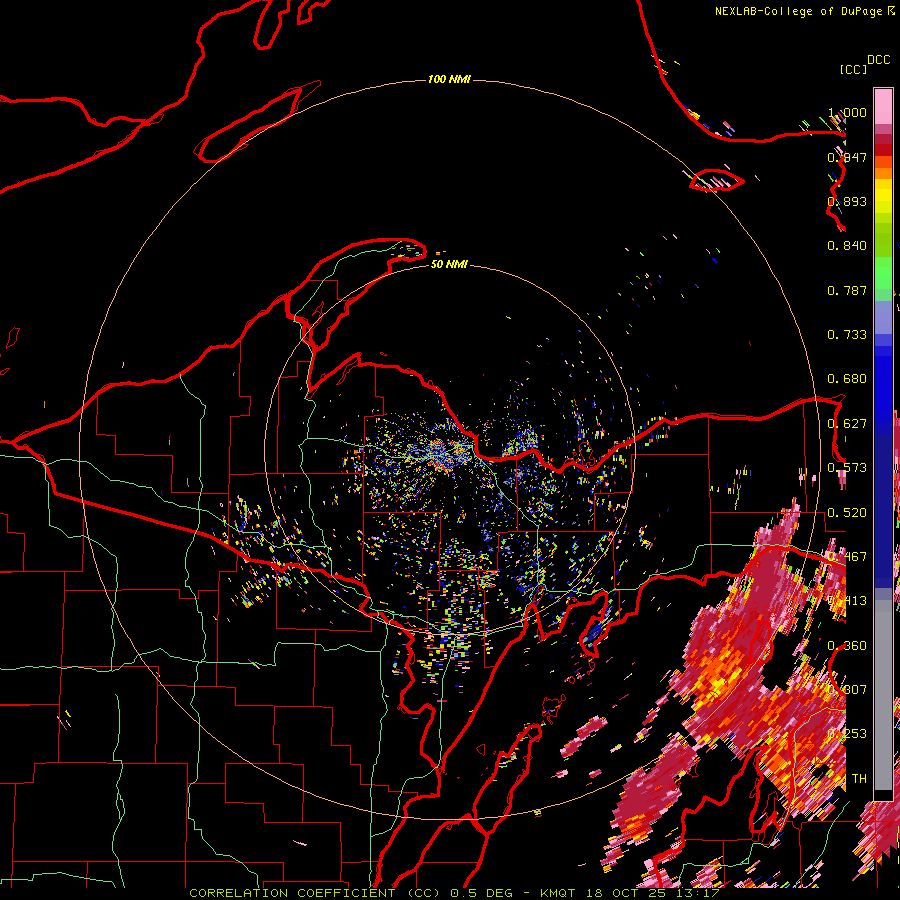Screen dimensions: 900x900
Task: Click the 0.787 scale value
Action: click(847, 290)
